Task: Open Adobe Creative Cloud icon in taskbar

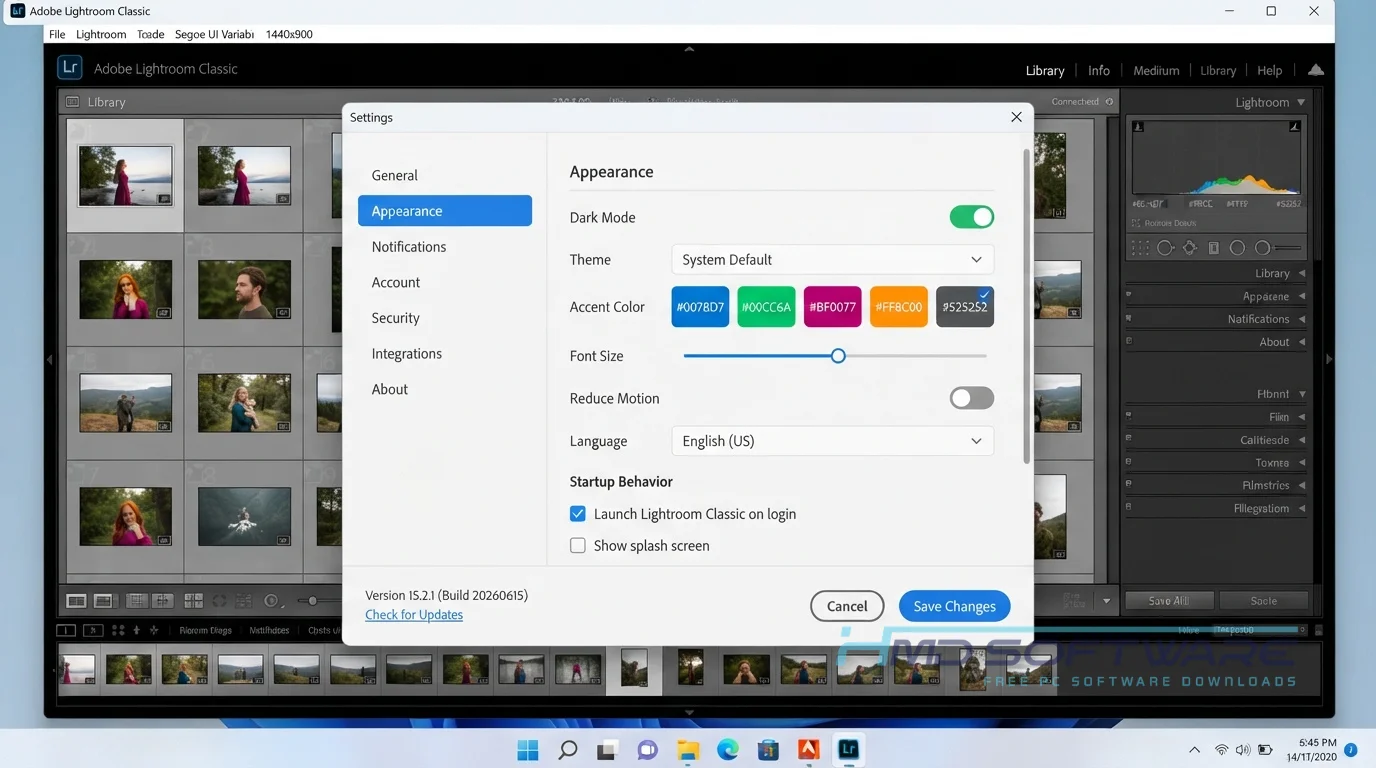Action: (808, 749)
